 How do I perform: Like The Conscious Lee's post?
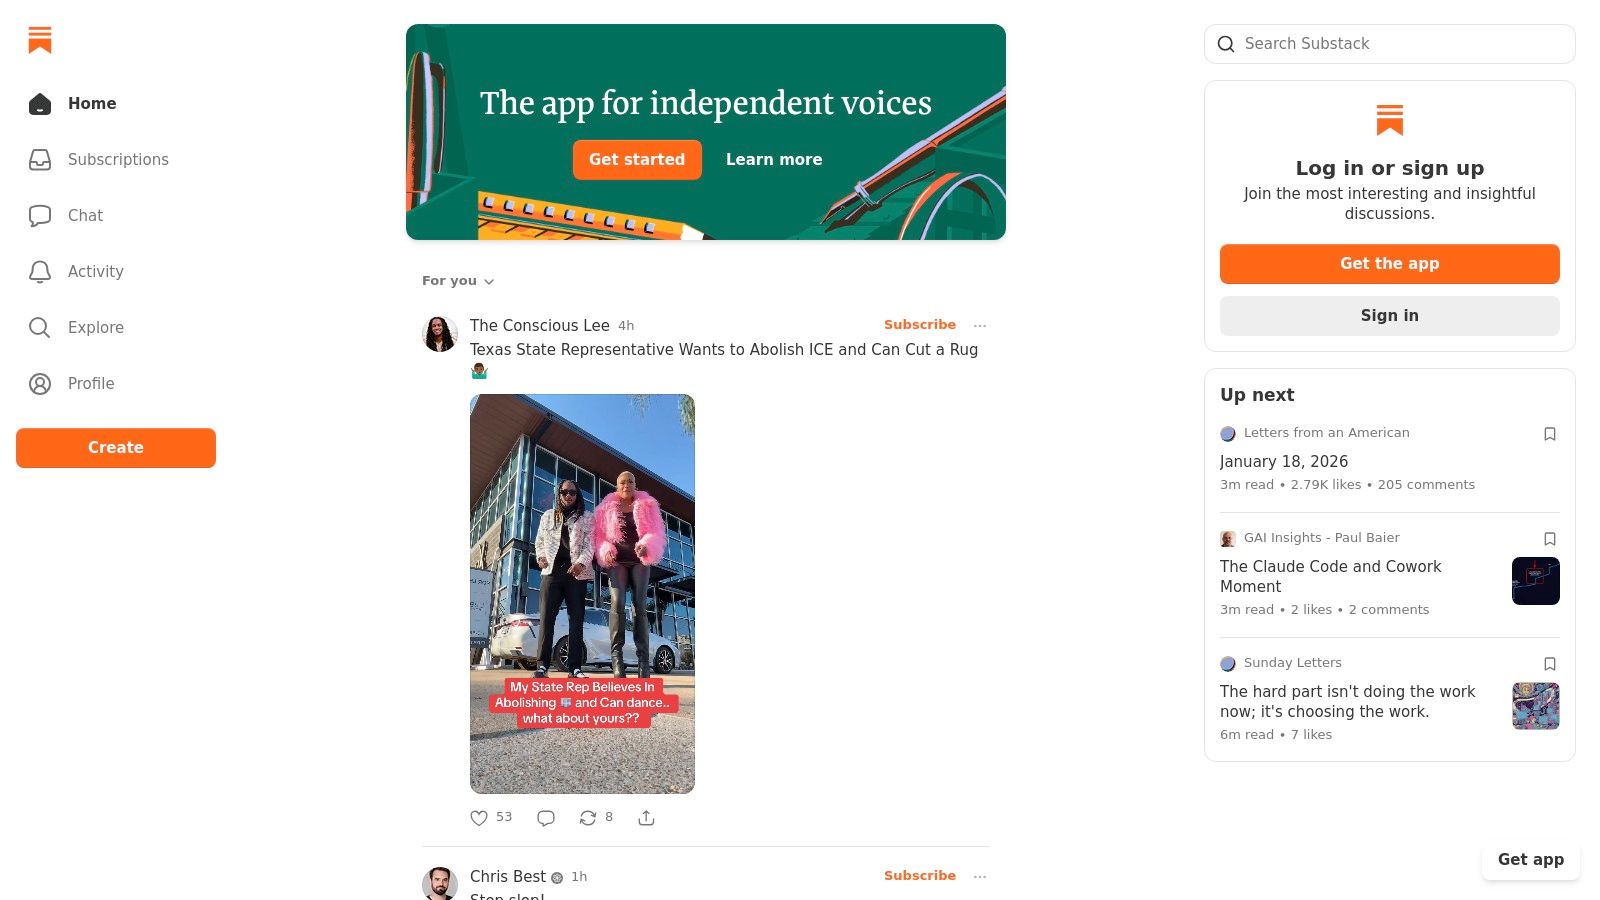coord(479,818)
